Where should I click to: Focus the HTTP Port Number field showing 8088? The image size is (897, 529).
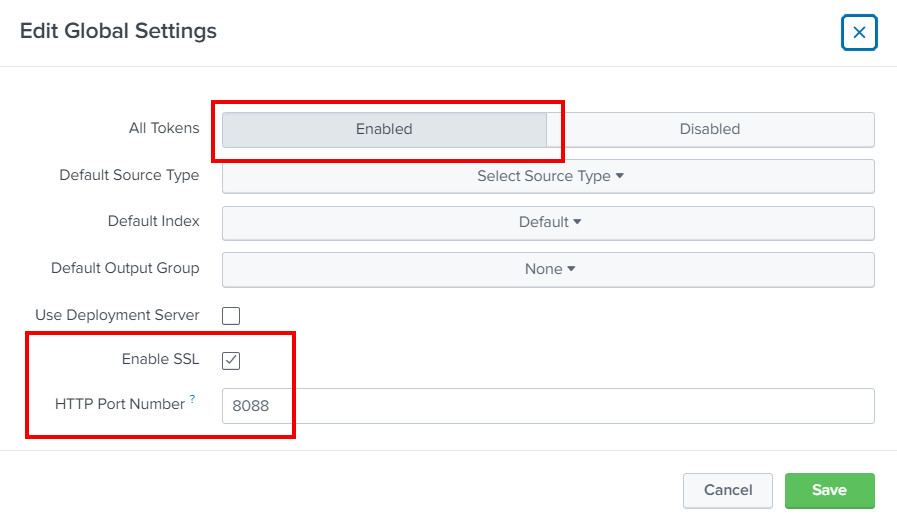pyautogui.click(x=548, y=406)
